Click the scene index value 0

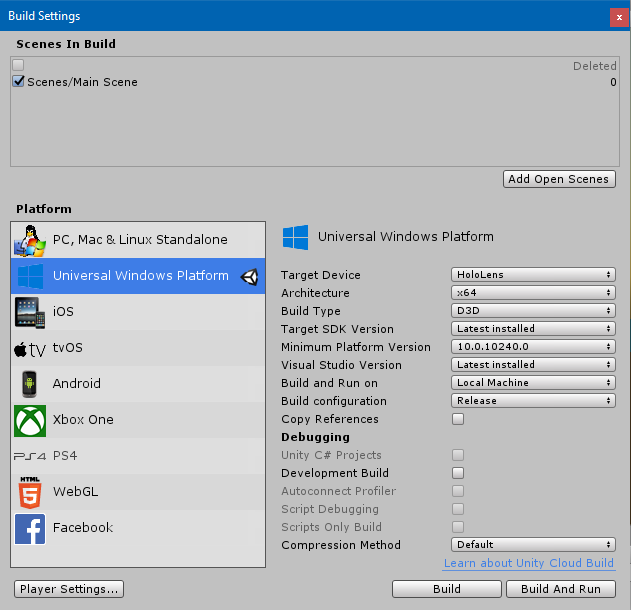pyautogui.click(x=613, y=82)
